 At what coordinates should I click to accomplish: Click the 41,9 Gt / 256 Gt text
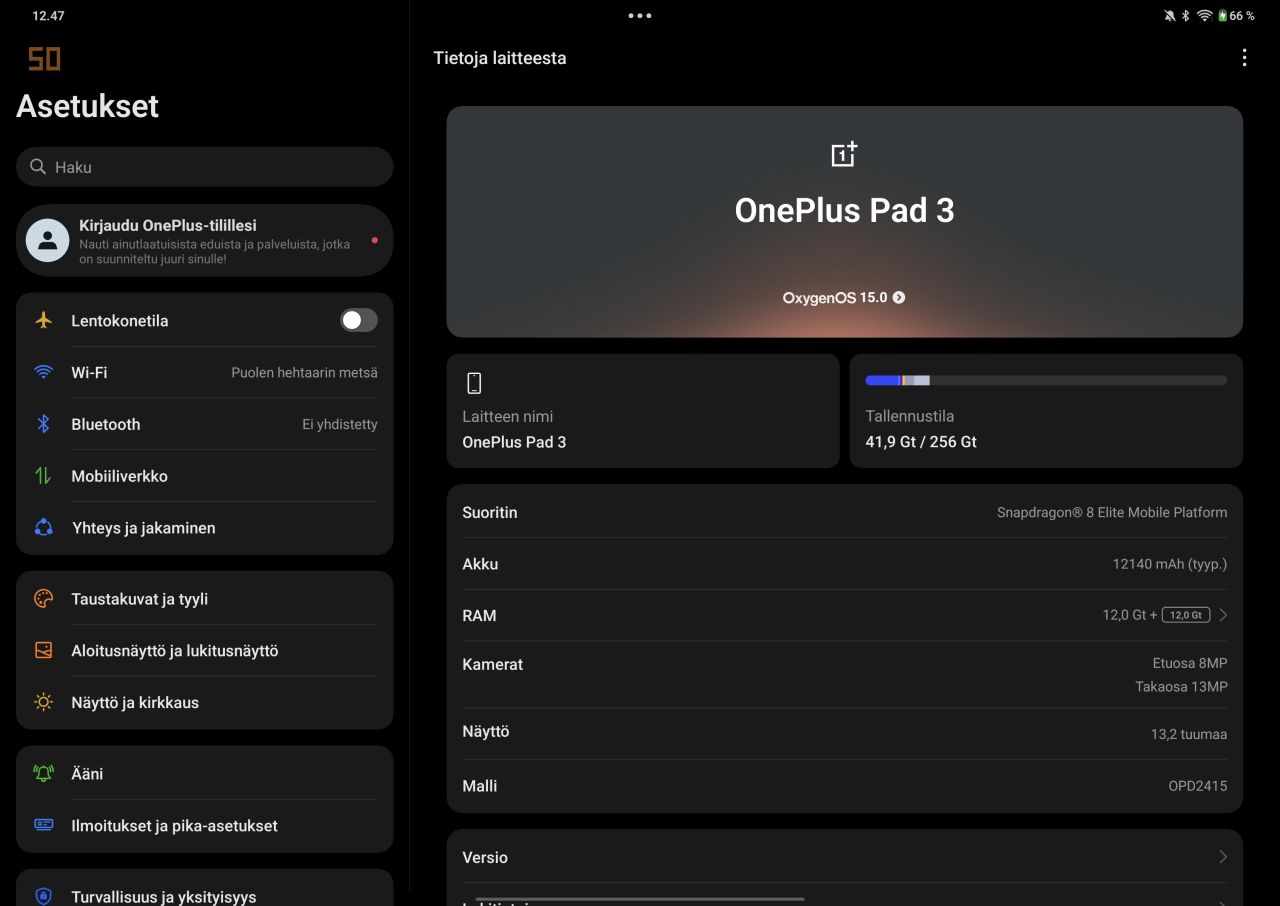[x=921, y=442]
